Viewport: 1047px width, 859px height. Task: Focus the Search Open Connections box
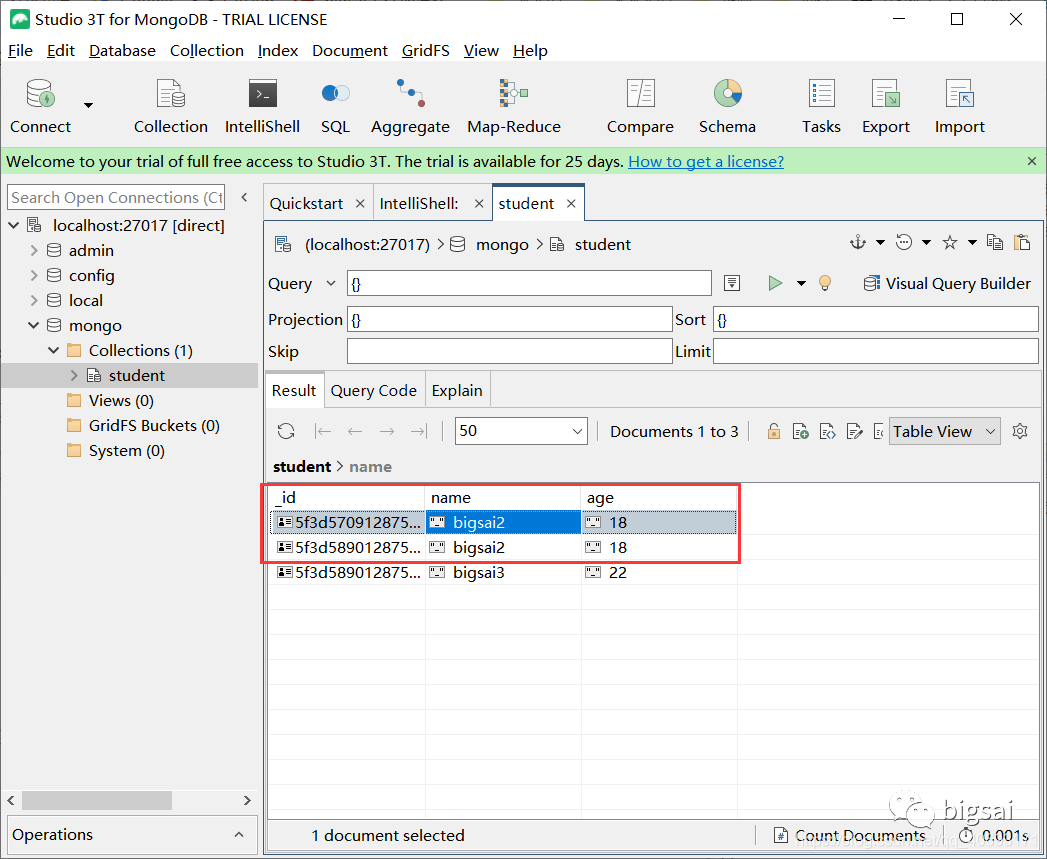116,197
